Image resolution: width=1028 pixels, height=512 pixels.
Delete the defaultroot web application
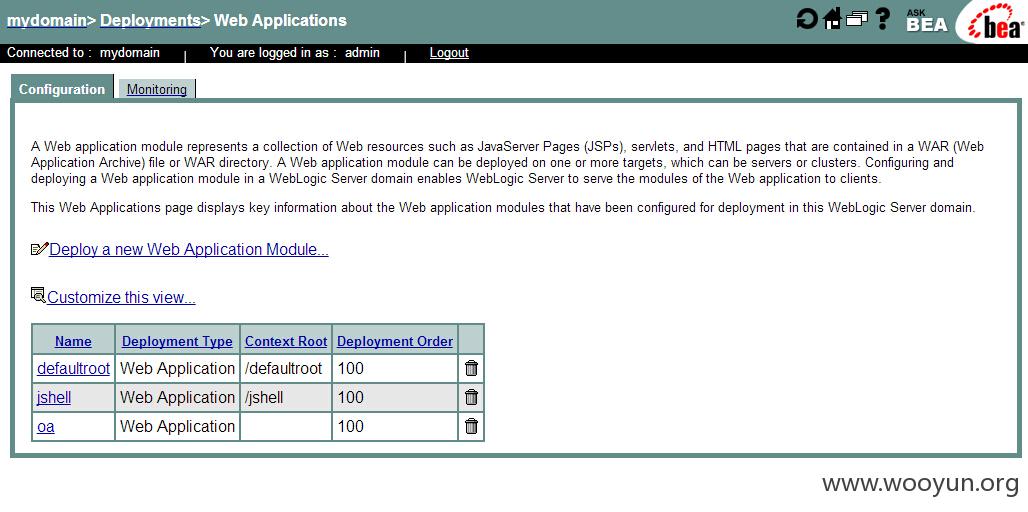click(471, 368)
